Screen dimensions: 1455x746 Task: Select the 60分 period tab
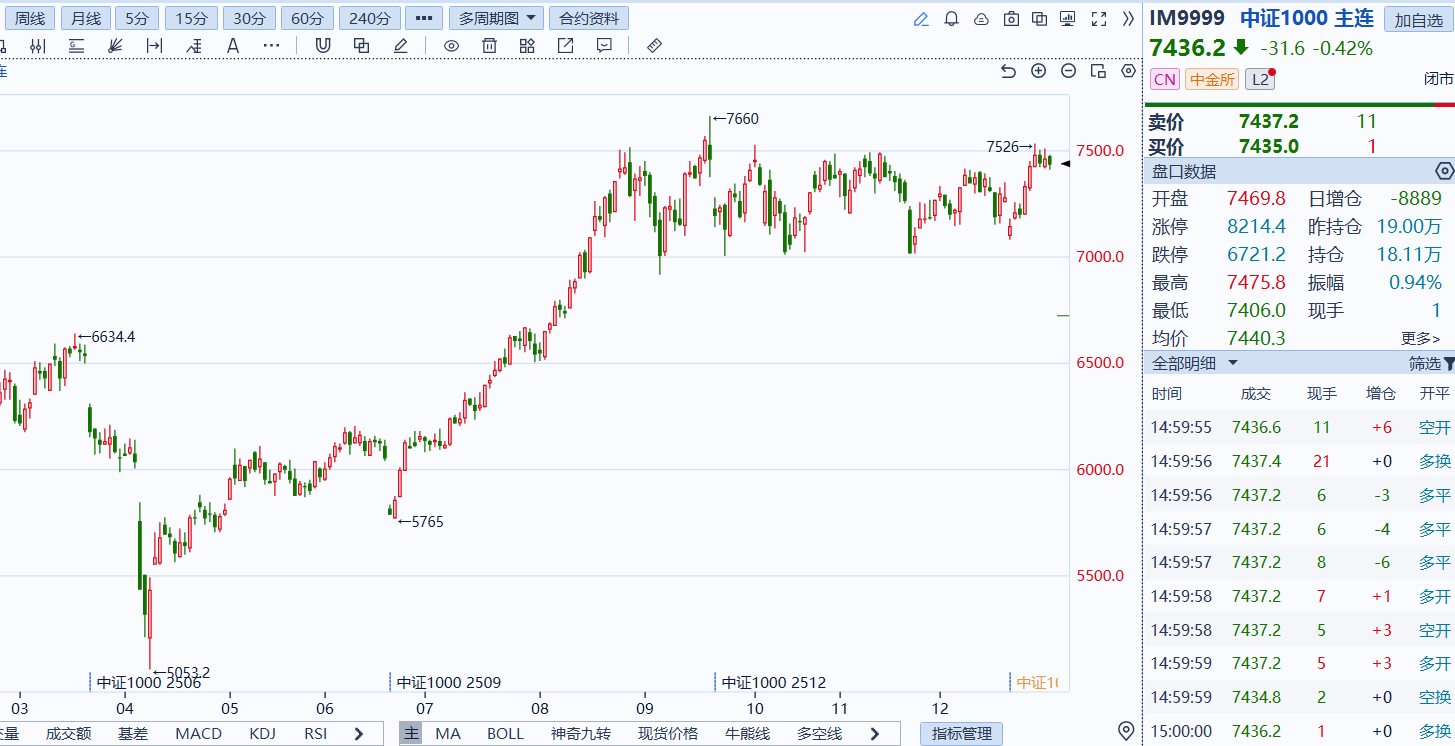(x=307, y=18)
